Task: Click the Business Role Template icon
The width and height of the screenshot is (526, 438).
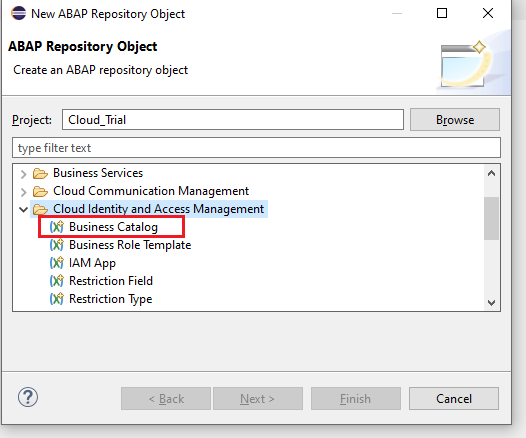Action: coord(57,245)
